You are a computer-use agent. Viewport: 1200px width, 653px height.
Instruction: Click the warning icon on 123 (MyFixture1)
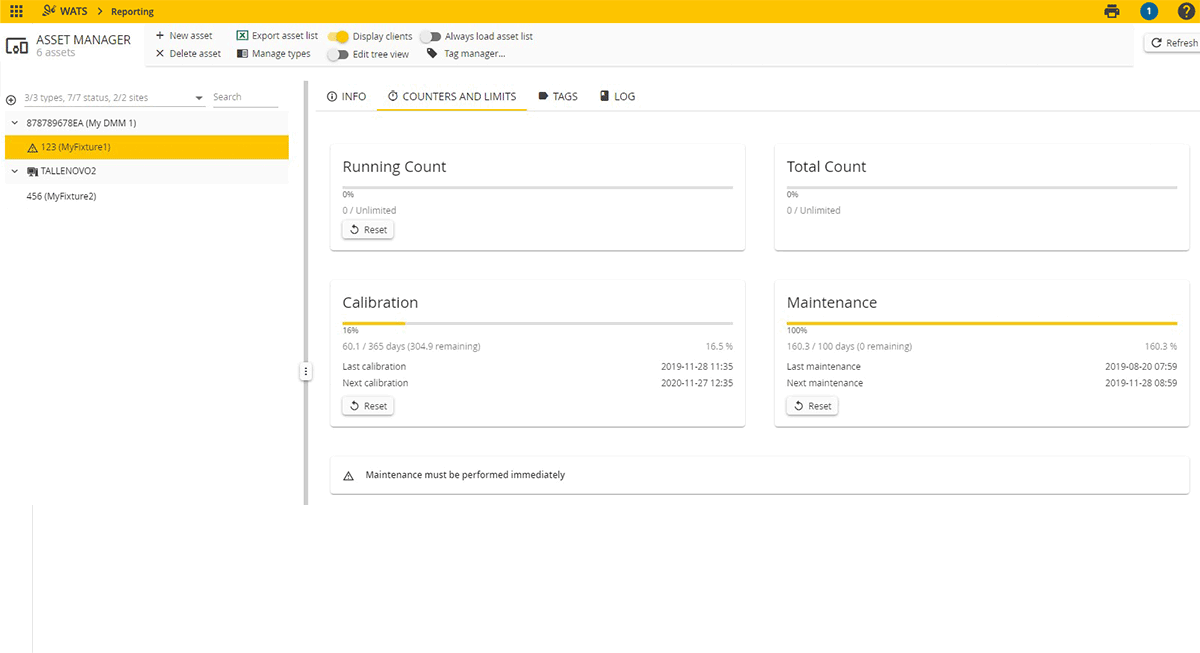(32, 147)
